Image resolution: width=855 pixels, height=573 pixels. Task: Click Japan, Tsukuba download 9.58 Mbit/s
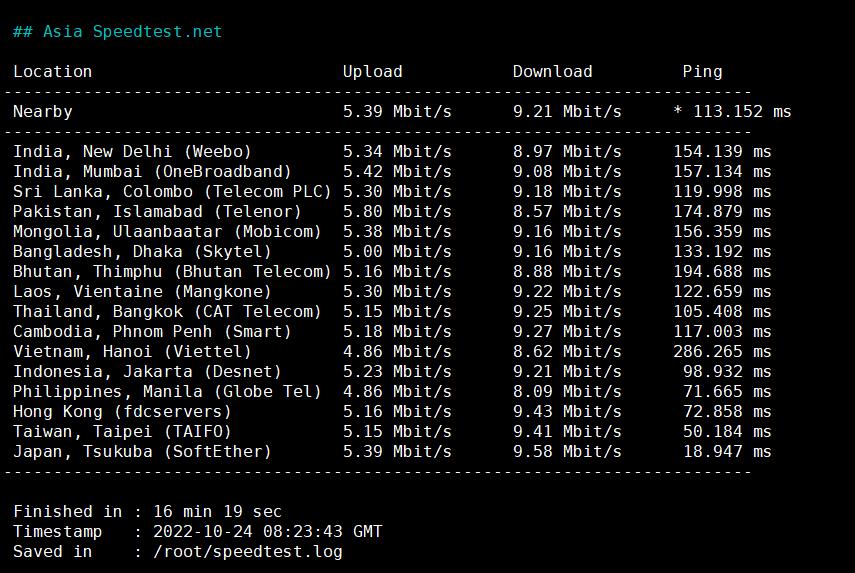click(567, 452)
